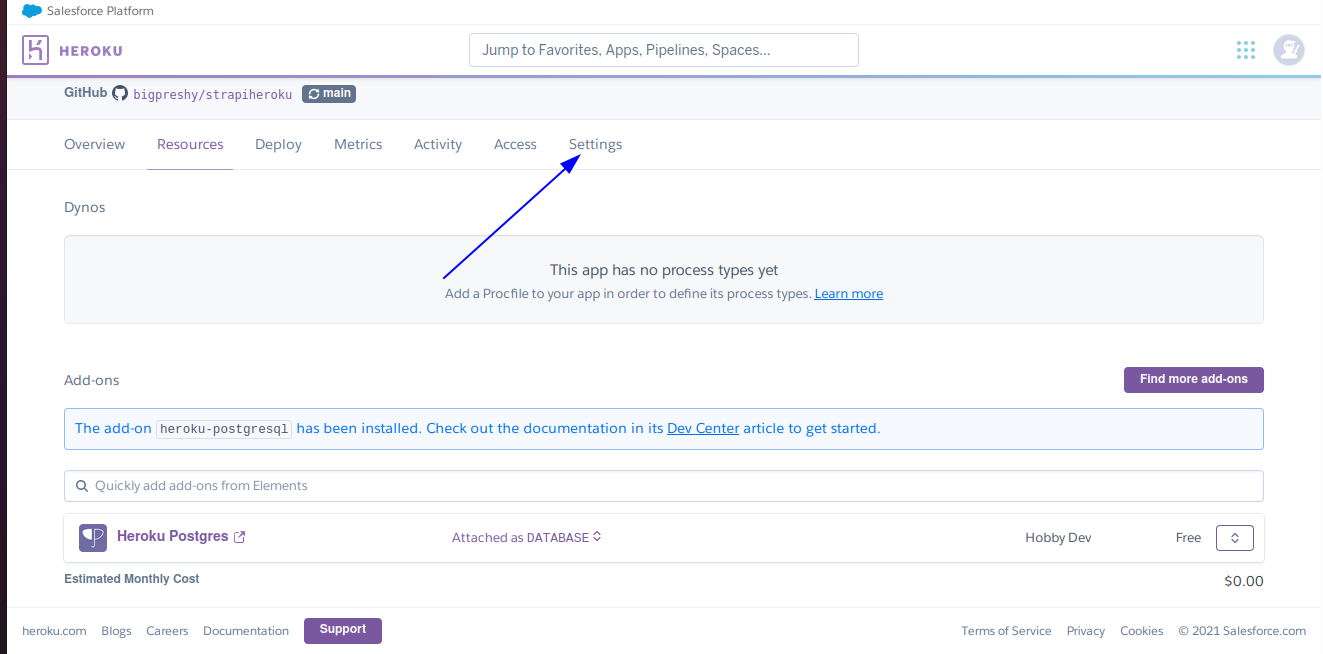Open Terms of Service link
Viewport: 1323px width, 654px height.
pos(1006,631)
